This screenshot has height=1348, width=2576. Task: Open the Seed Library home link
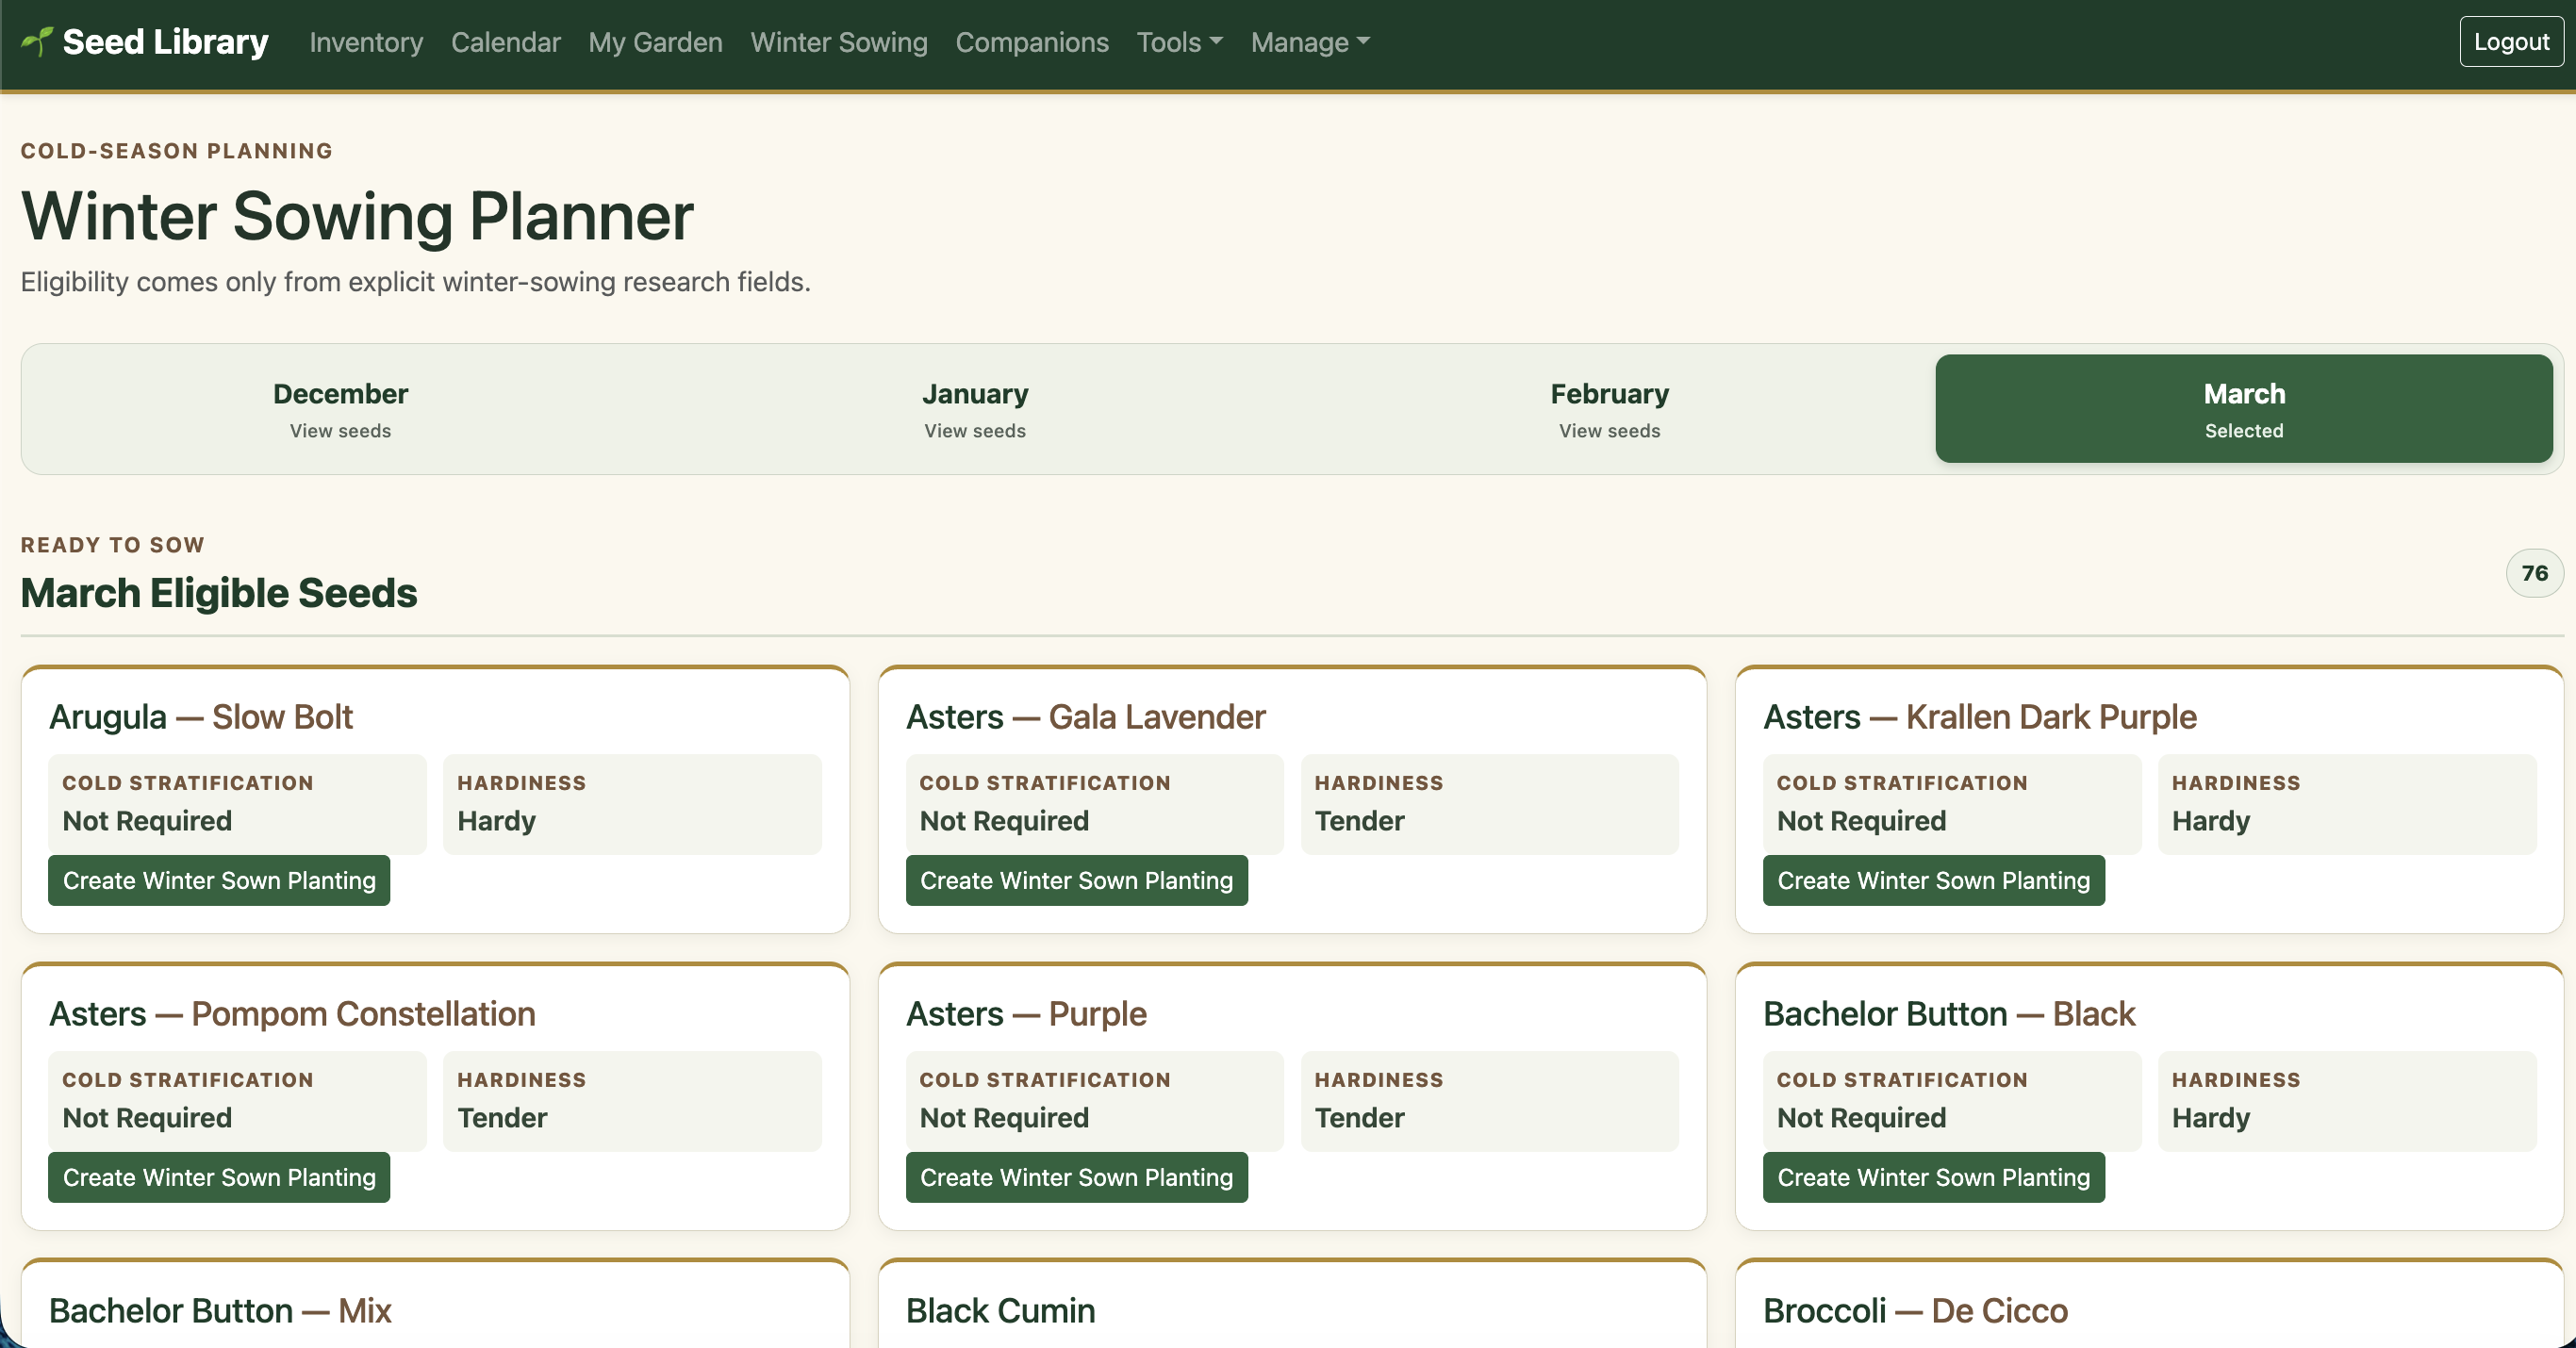[145, 42]
